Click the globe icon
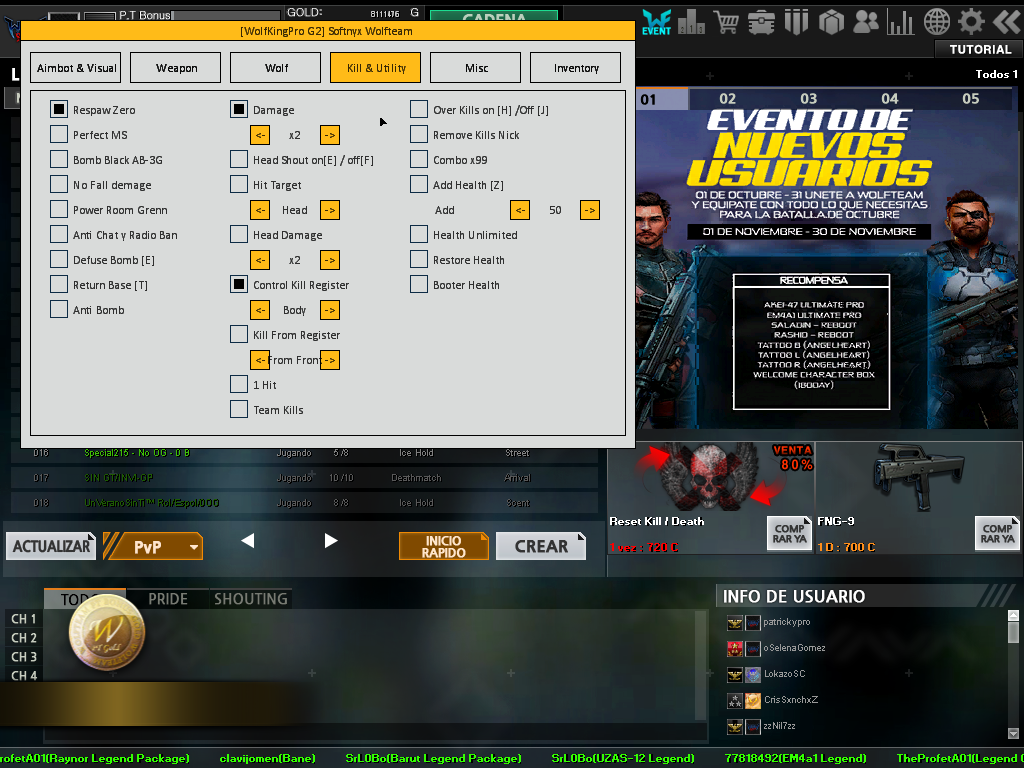This screenshot has width=1024, height=768. pyautogui.click(x=937, y=21)
